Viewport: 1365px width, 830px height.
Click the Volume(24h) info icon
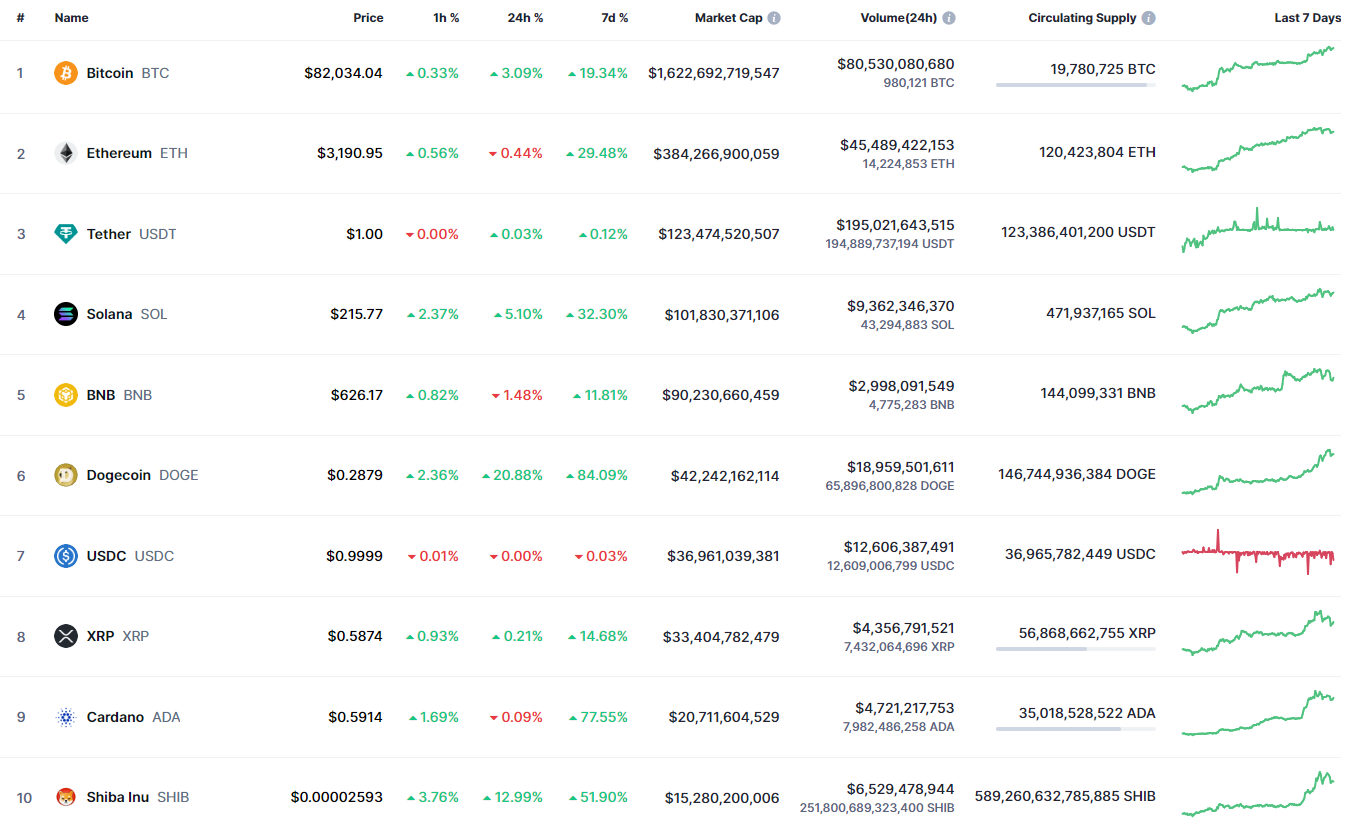949,18
